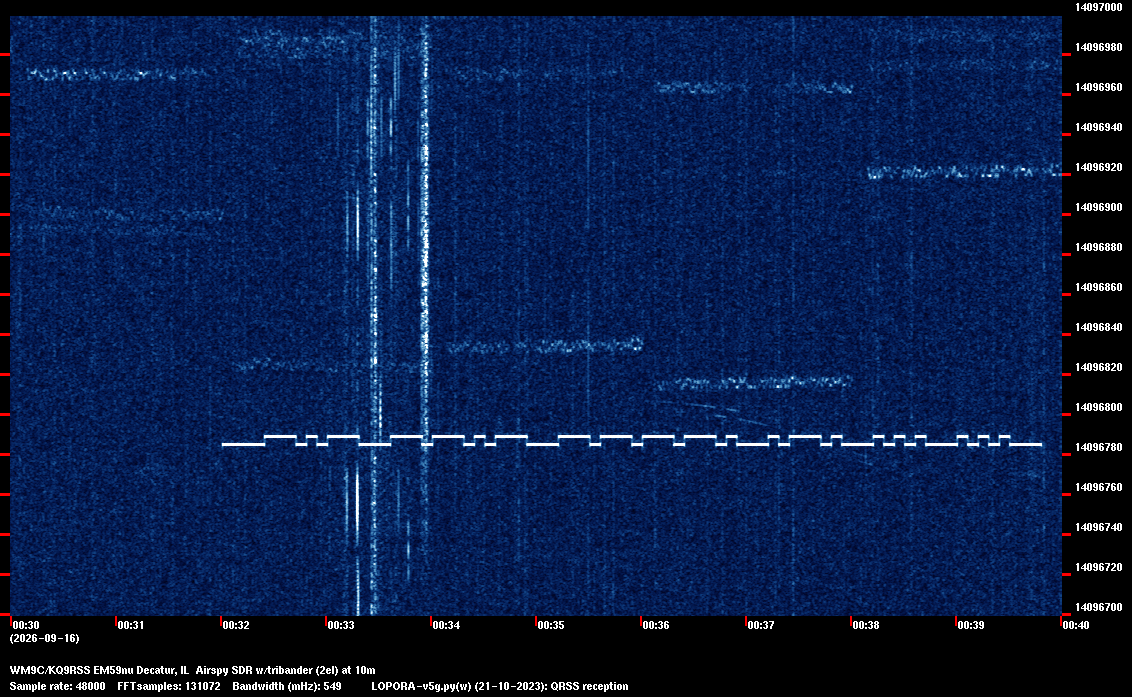Click the Bandwidth (mHz): 549 text

[x=287, y=686]
